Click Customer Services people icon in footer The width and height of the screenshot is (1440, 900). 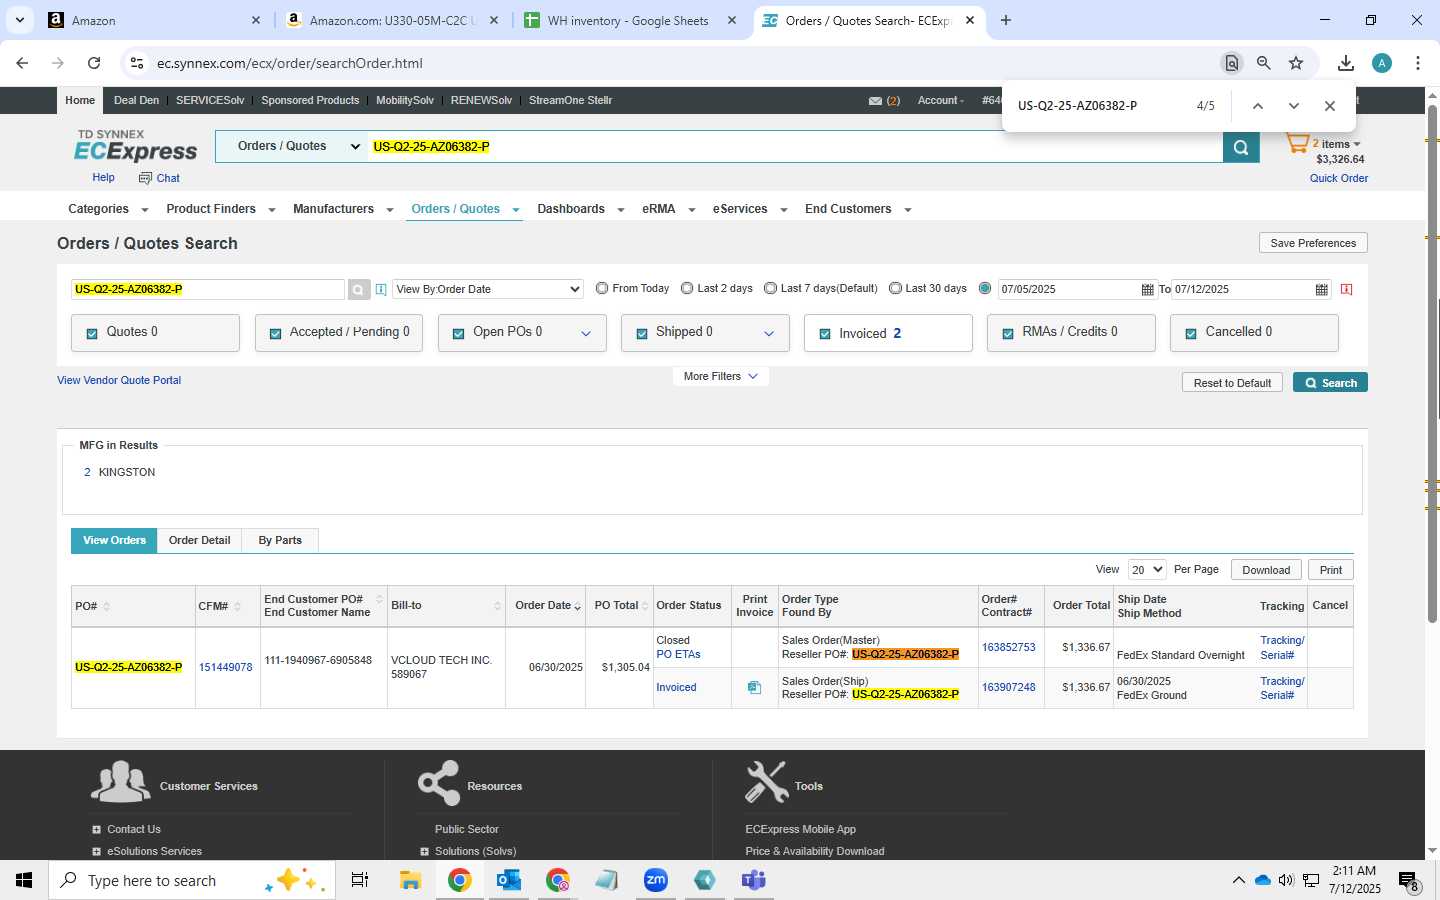click(x=120, y=782)
